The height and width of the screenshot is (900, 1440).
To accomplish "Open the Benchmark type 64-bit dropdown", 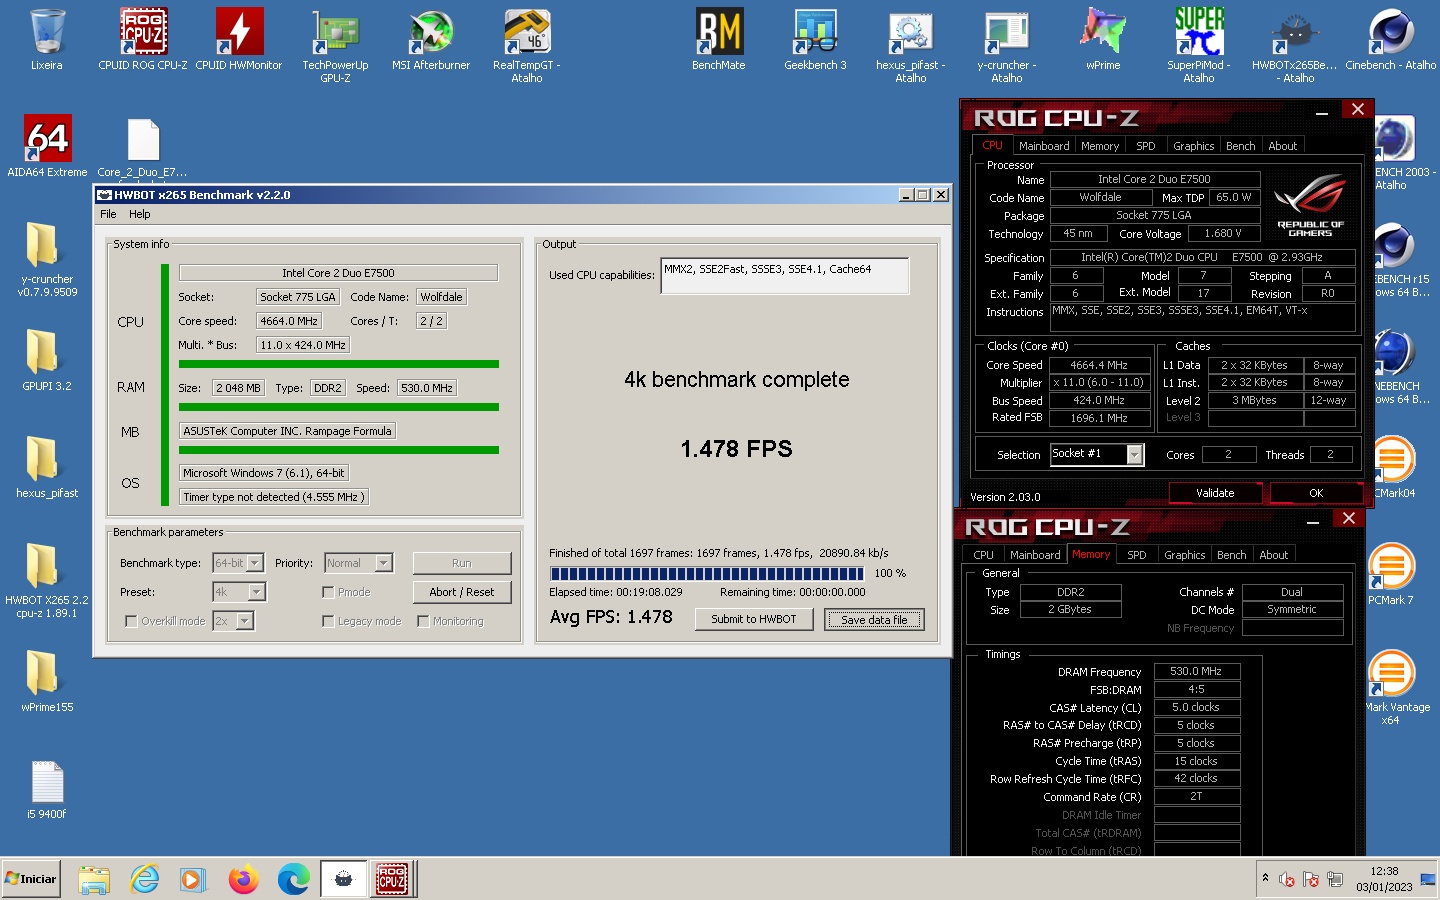I will 238,563.
